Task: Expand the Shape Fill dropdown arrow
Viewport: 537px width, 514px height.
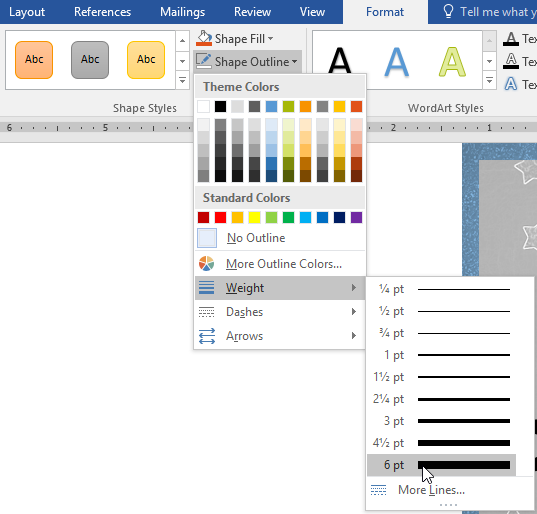Action: [x=271, y=39]
